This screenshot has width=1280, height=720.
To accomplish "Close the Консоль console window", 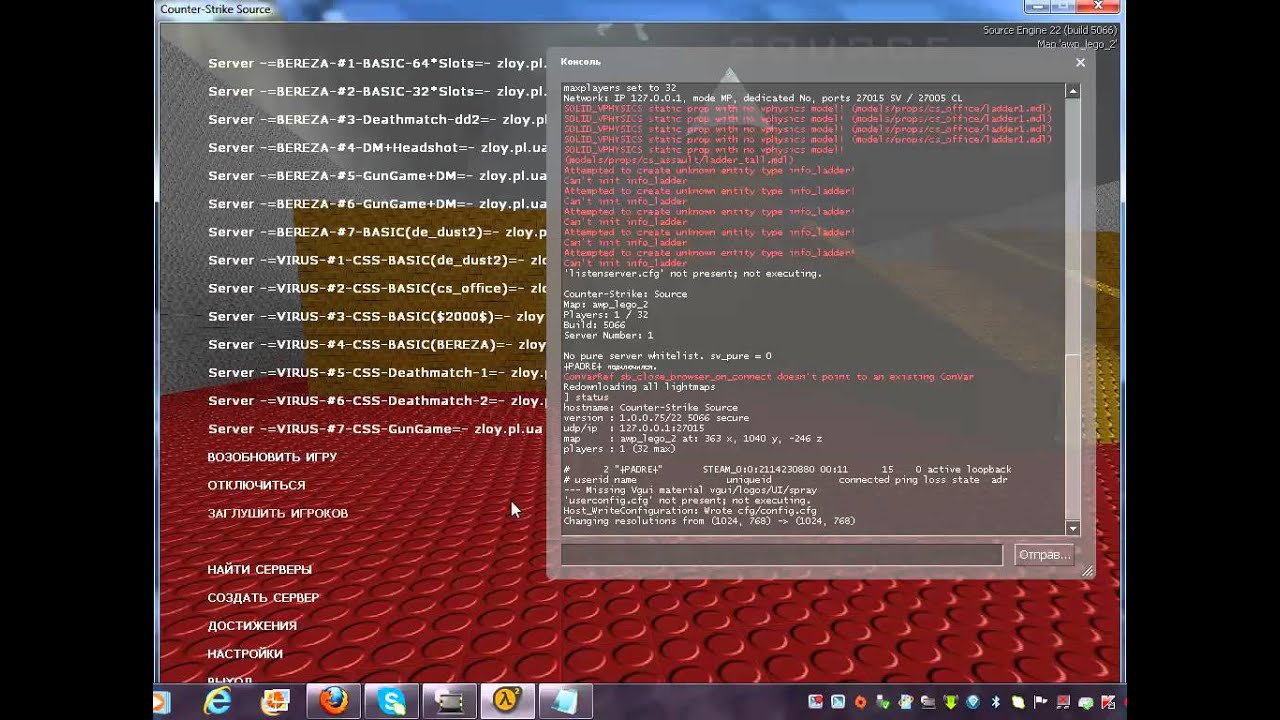I will [x=1080, y=62].
